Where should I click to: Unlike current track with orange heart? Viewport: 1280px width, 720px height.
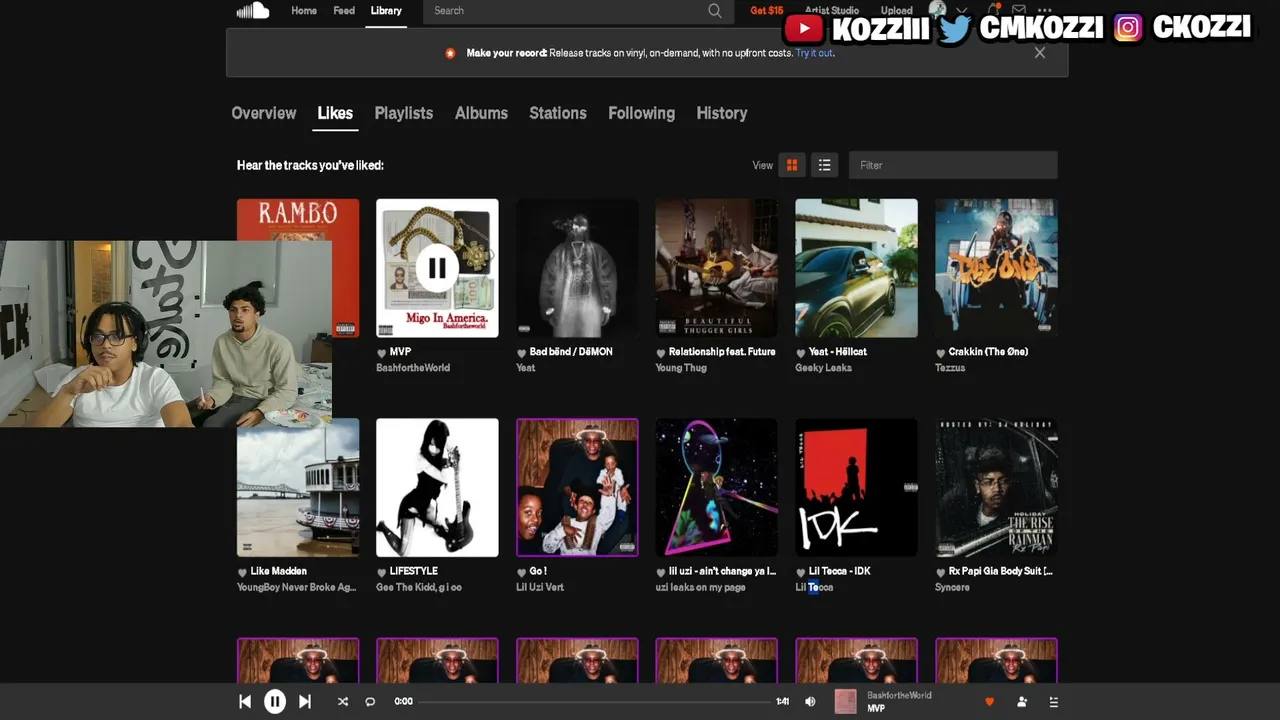[x=990, y=702]
